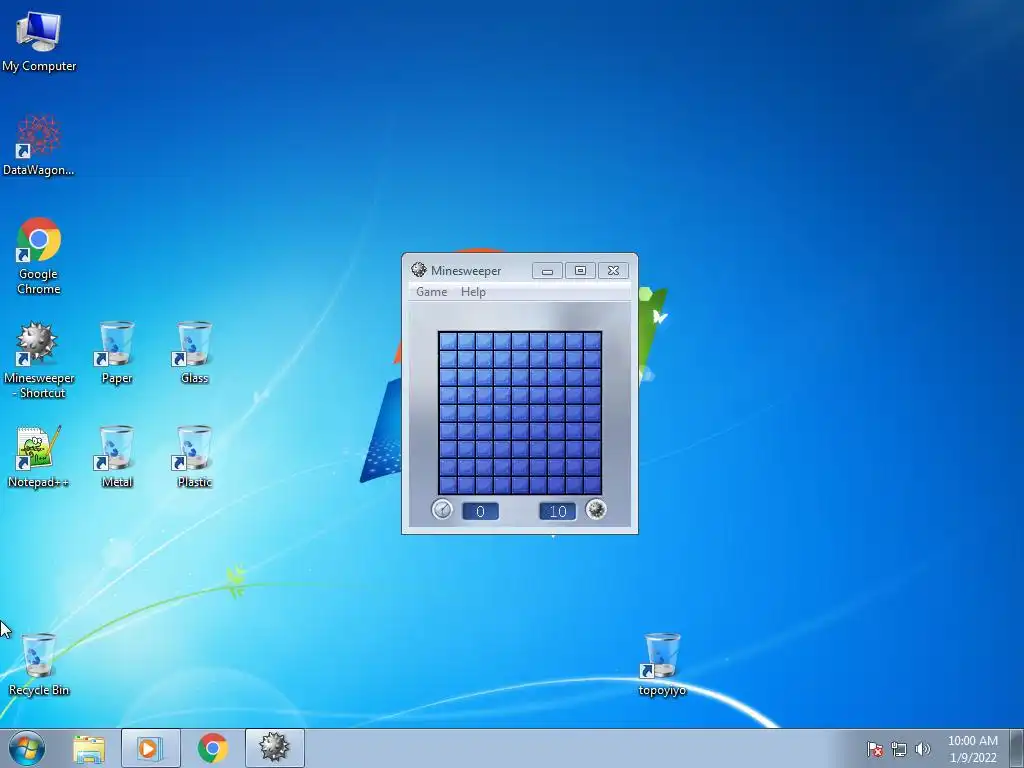The image size is (1024, 768).
Task: Open the Help menu in Minesweeper
Action: (473, 292)
